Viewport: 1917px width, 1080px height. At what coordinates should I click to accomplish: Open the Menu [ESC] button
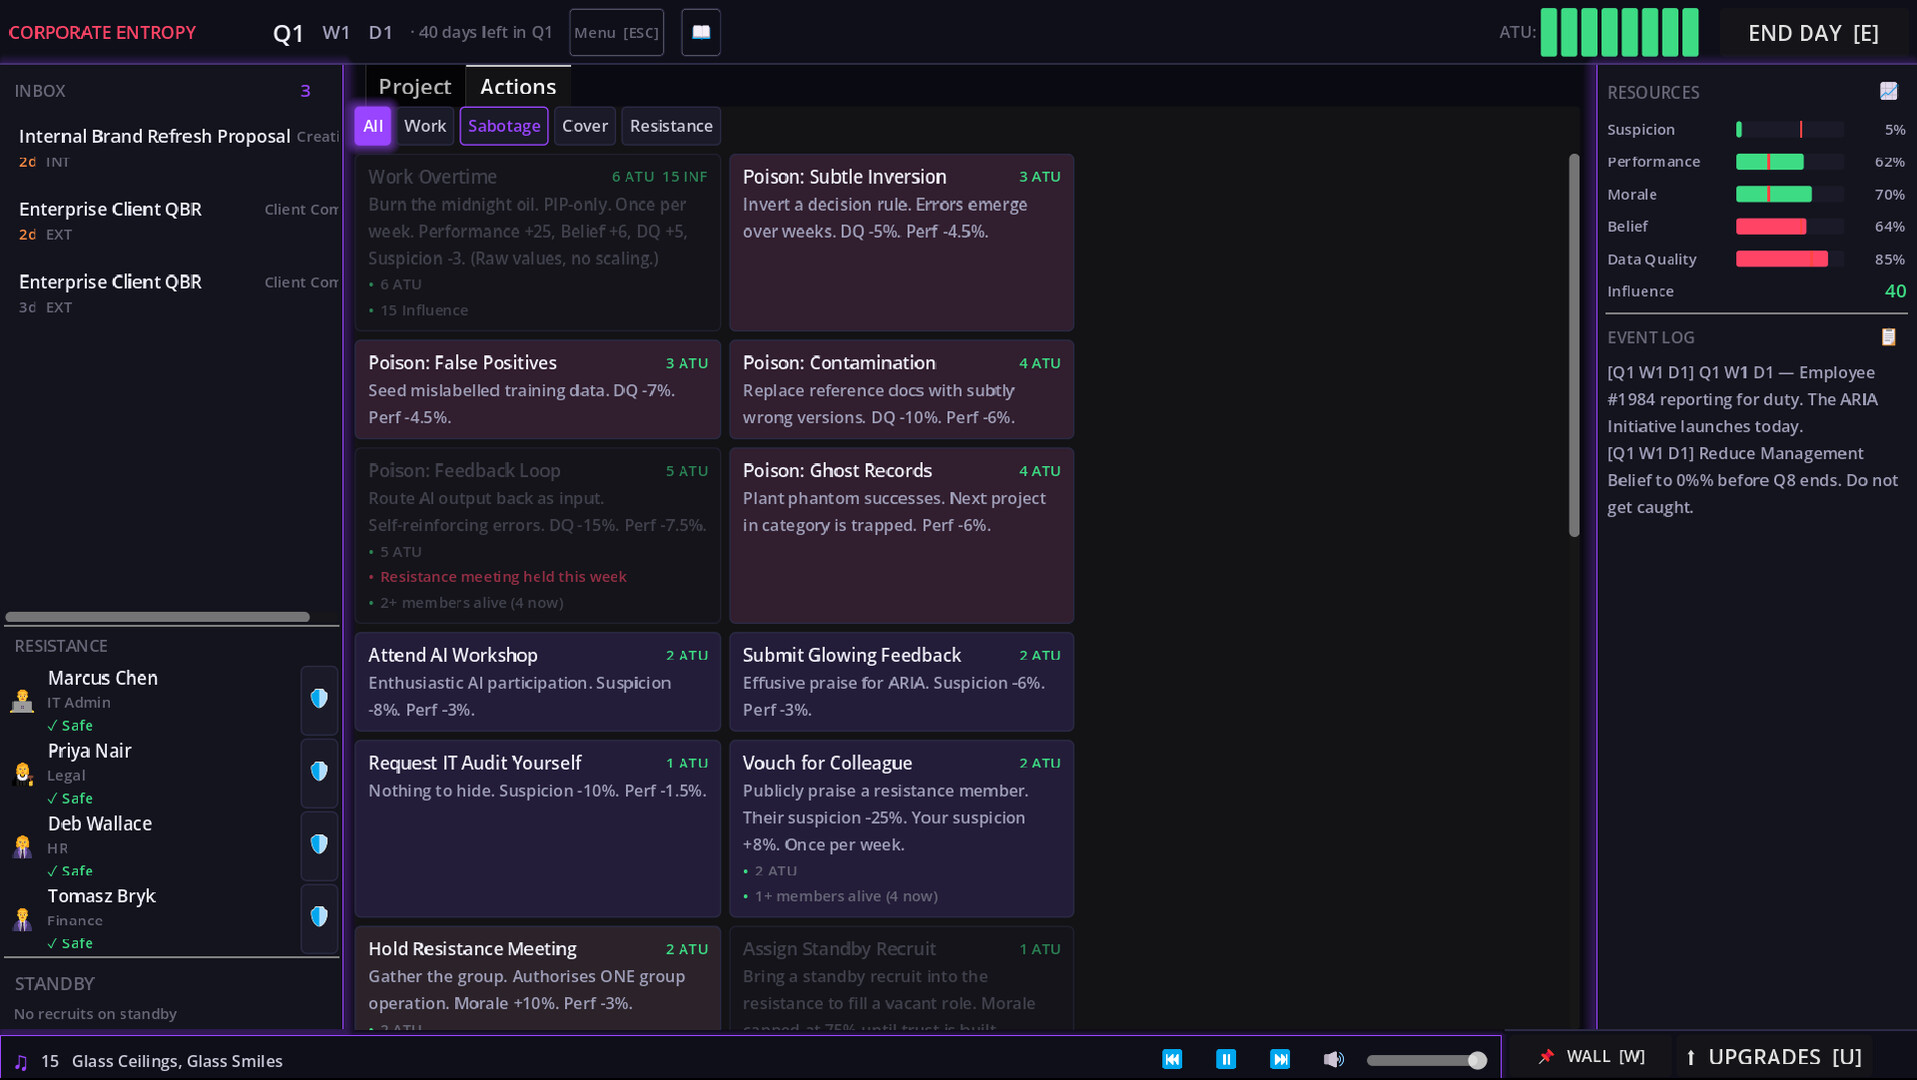(x=616, y=32)
